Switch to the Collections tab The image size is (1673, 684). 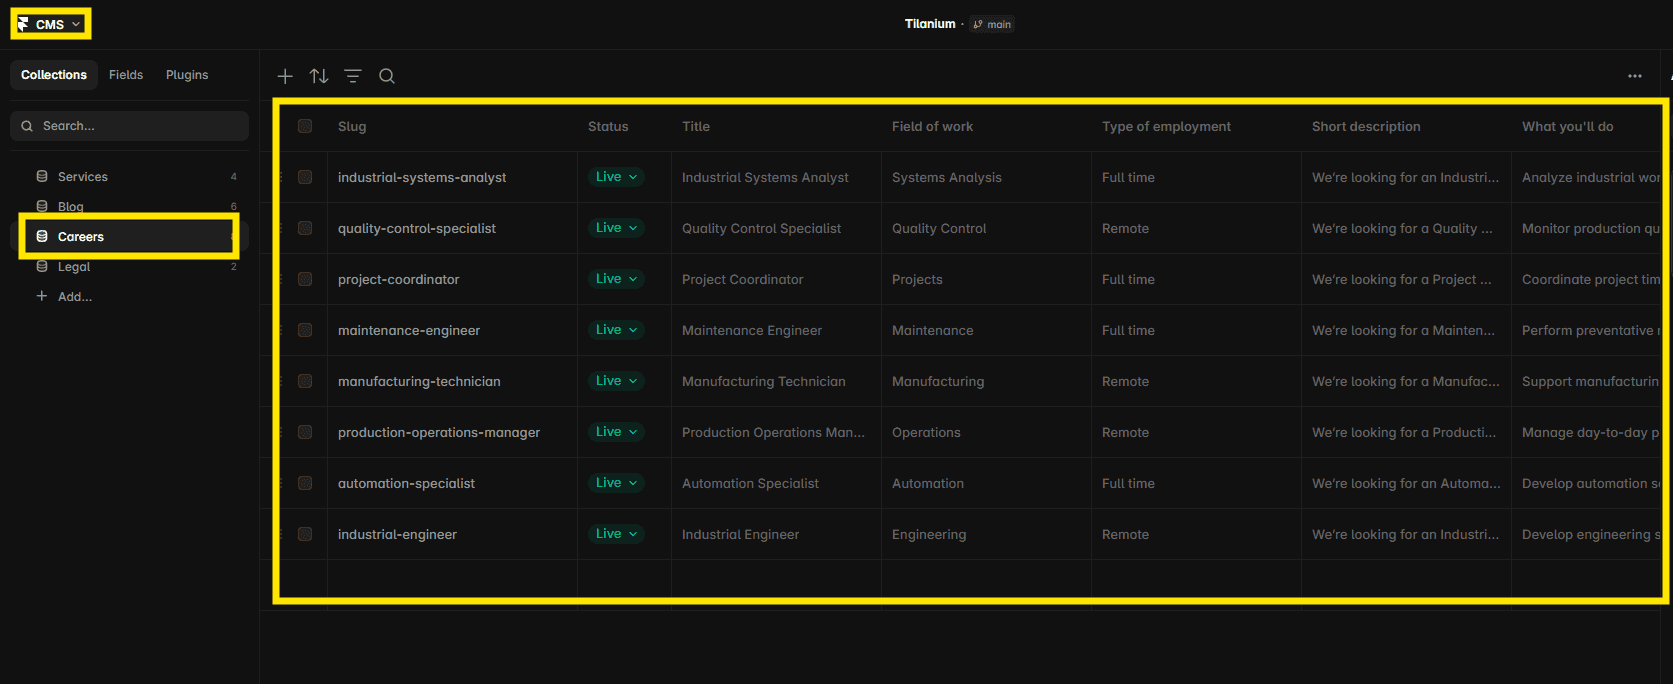(54, 75)
